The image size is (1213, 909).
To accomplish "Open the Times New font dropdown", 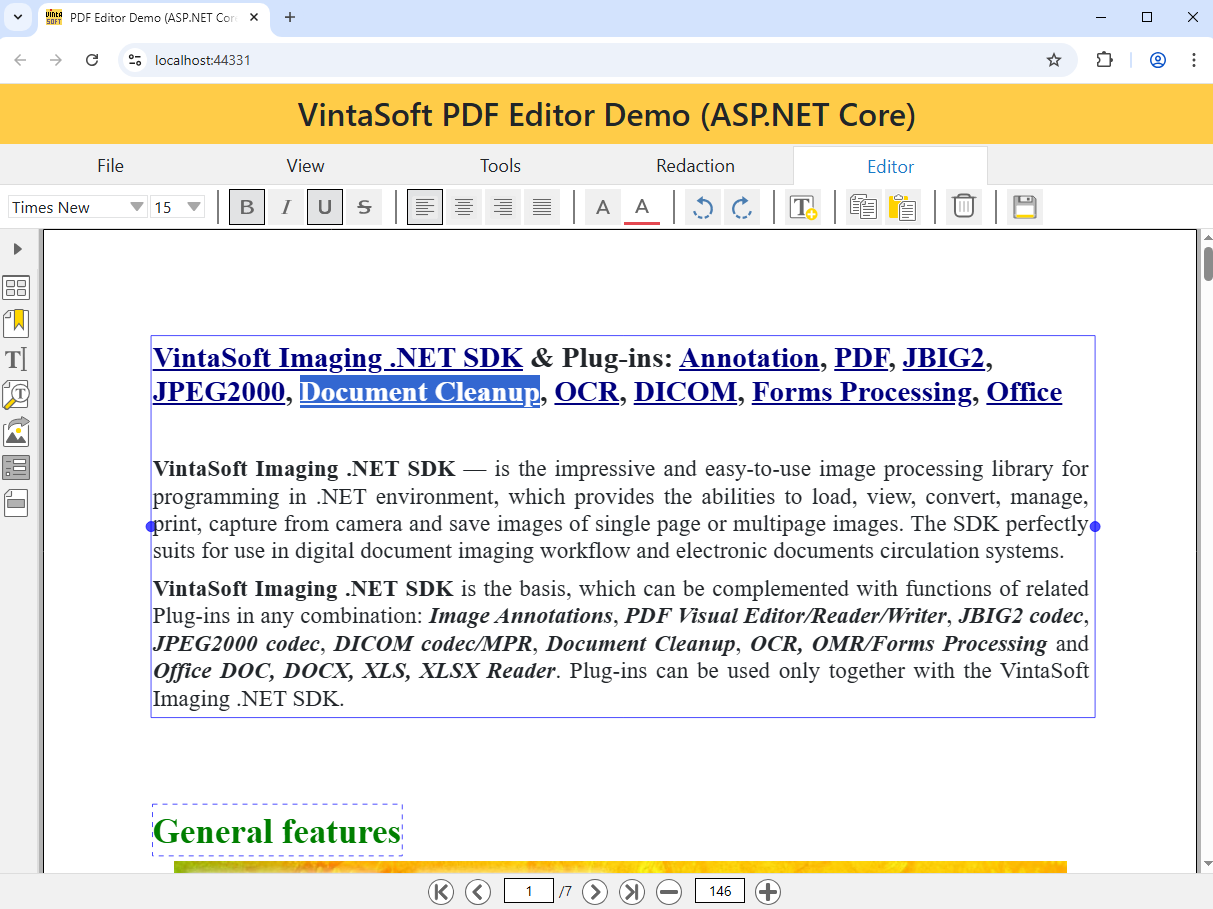I will click(x=78, y=207).
